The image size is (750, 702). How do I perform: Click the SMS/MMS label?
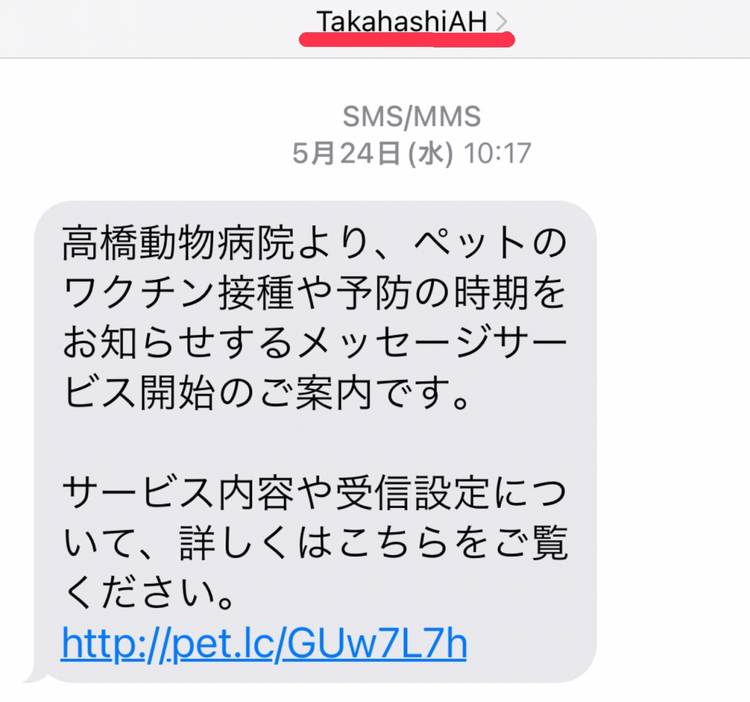pyautogui.click(x=412, y=116)
